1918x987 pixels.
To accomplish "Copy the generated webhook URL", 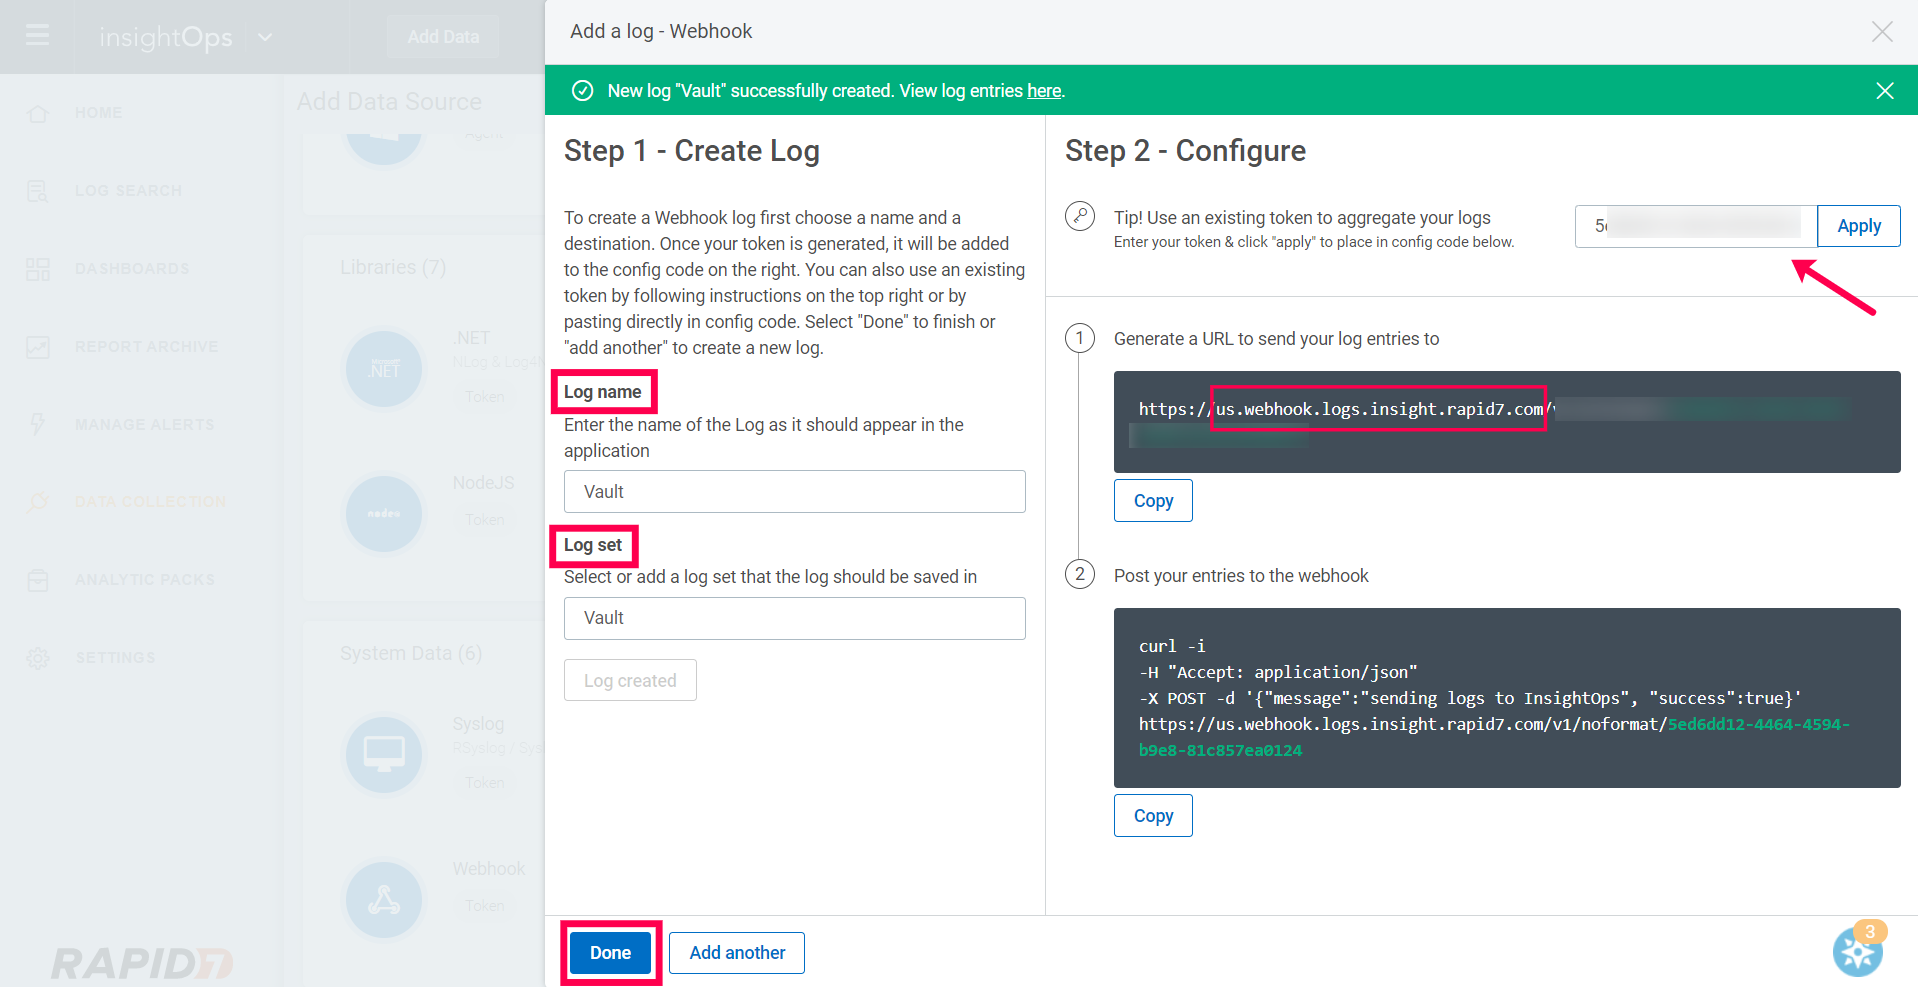I will pyautogui.click(x=1152, y=500).
